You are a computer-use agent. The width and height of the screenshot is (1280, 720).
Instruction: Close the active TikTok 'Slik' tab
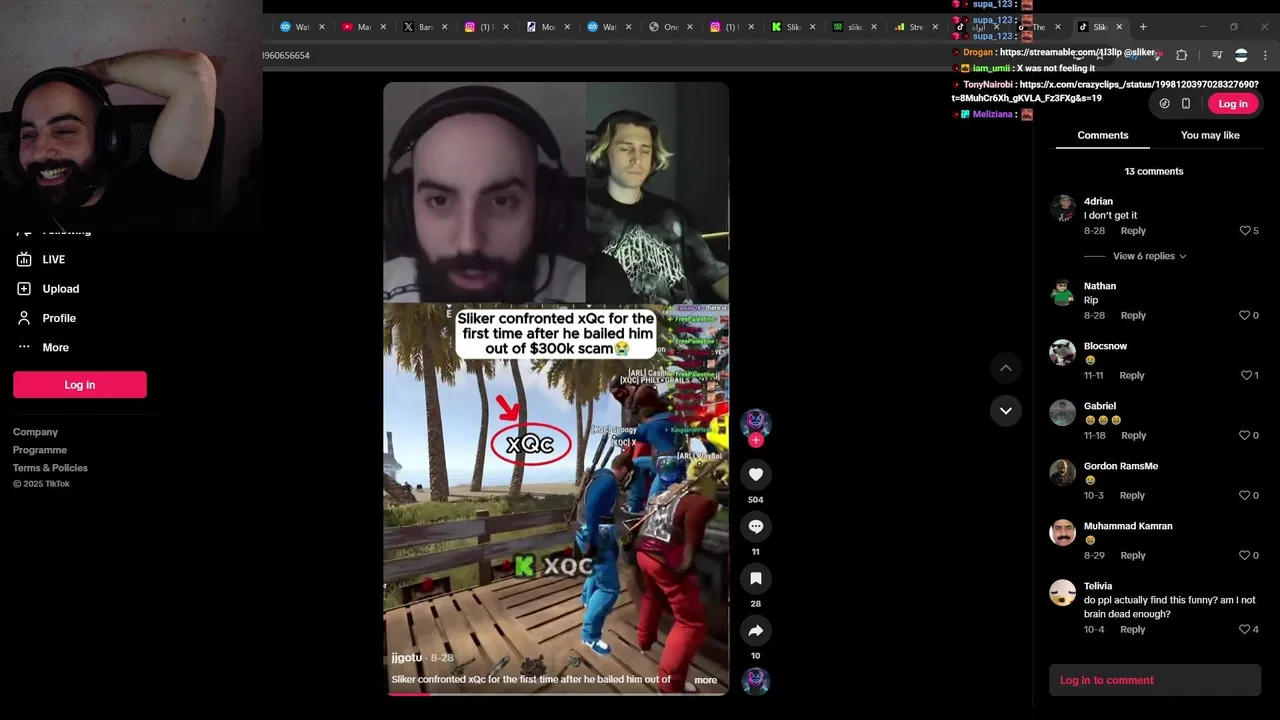point(1119,27)
